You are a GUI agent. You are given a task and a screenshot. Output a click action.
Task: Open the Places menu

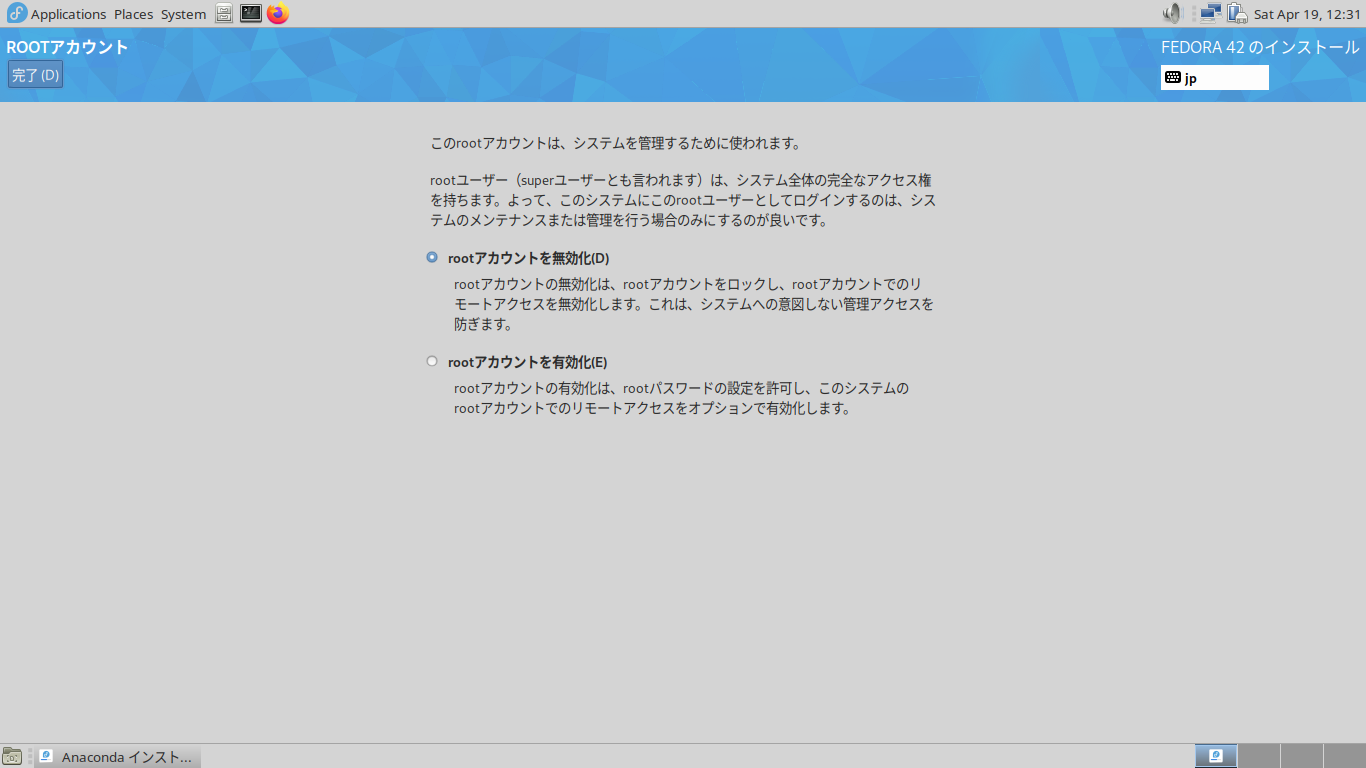point(133,14)
